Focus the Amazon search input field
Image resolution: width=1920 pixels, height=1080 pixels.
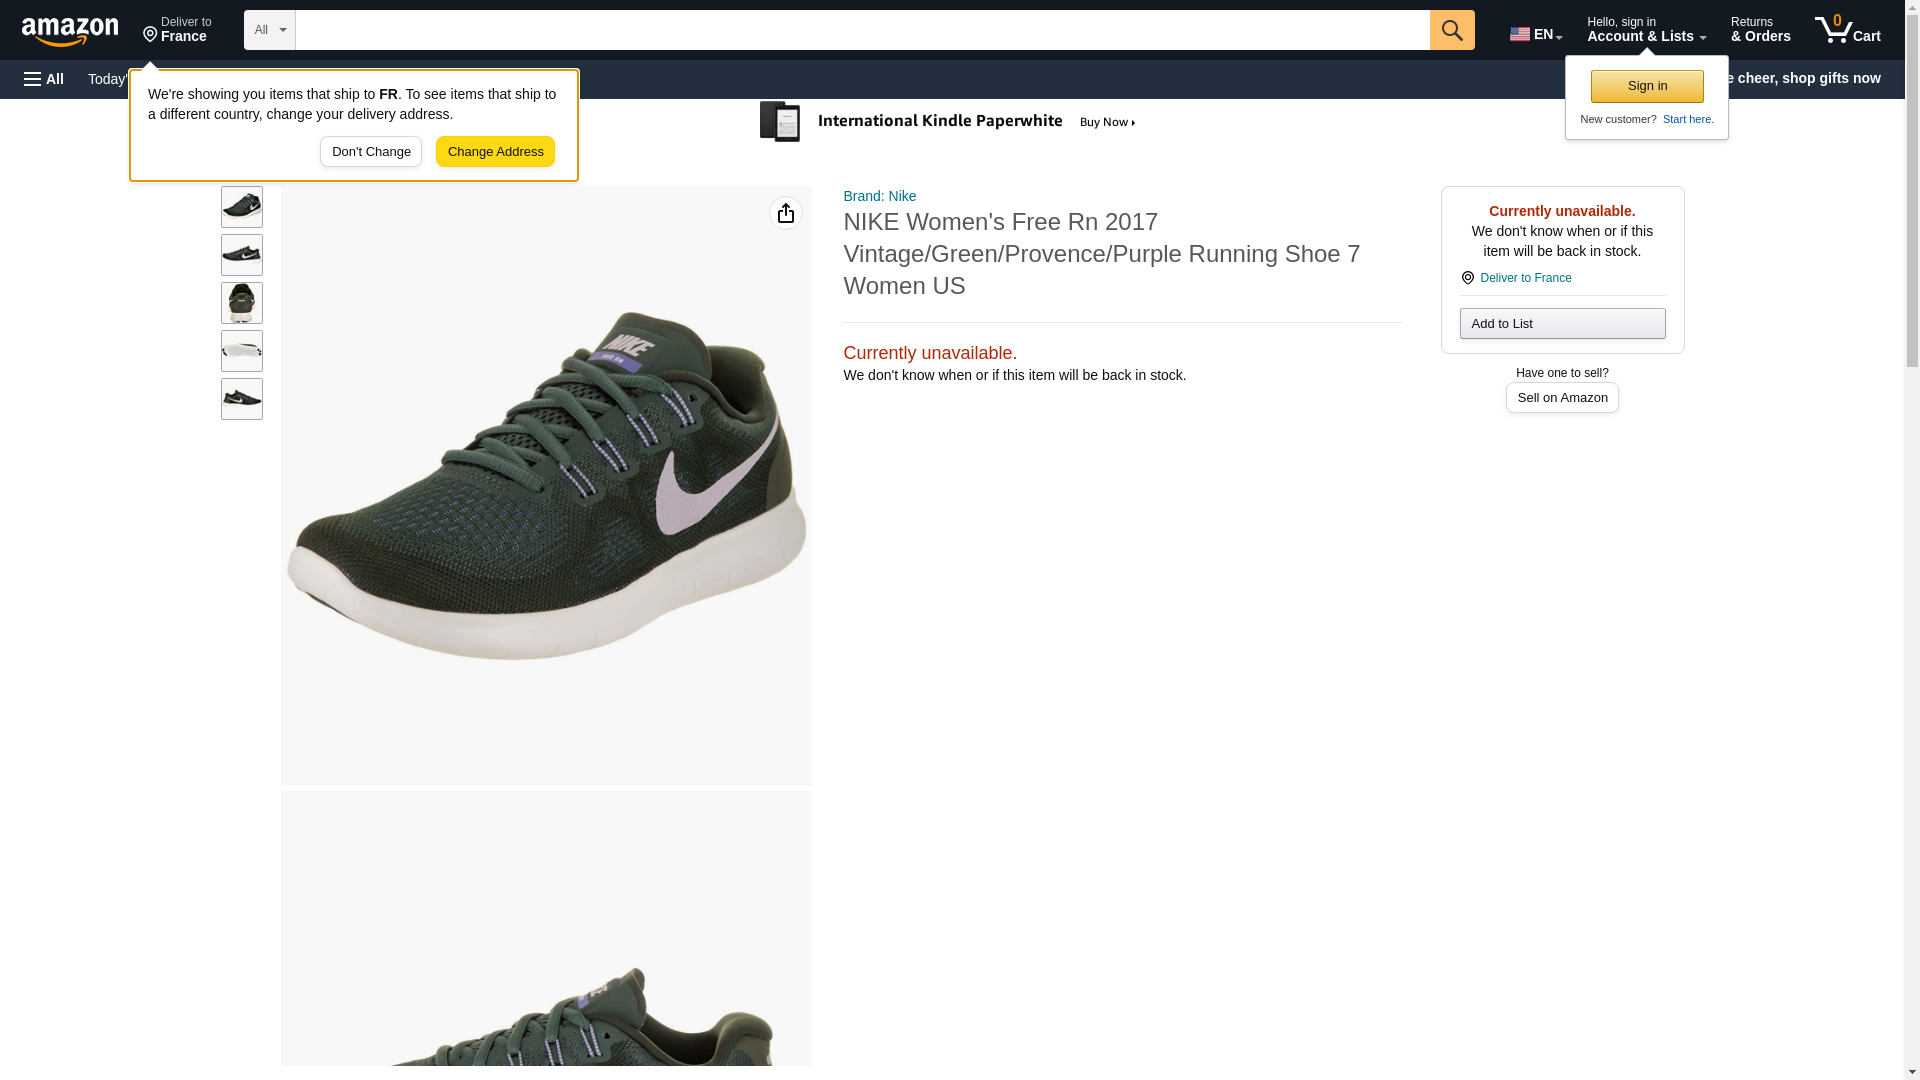tap(861, 30)
